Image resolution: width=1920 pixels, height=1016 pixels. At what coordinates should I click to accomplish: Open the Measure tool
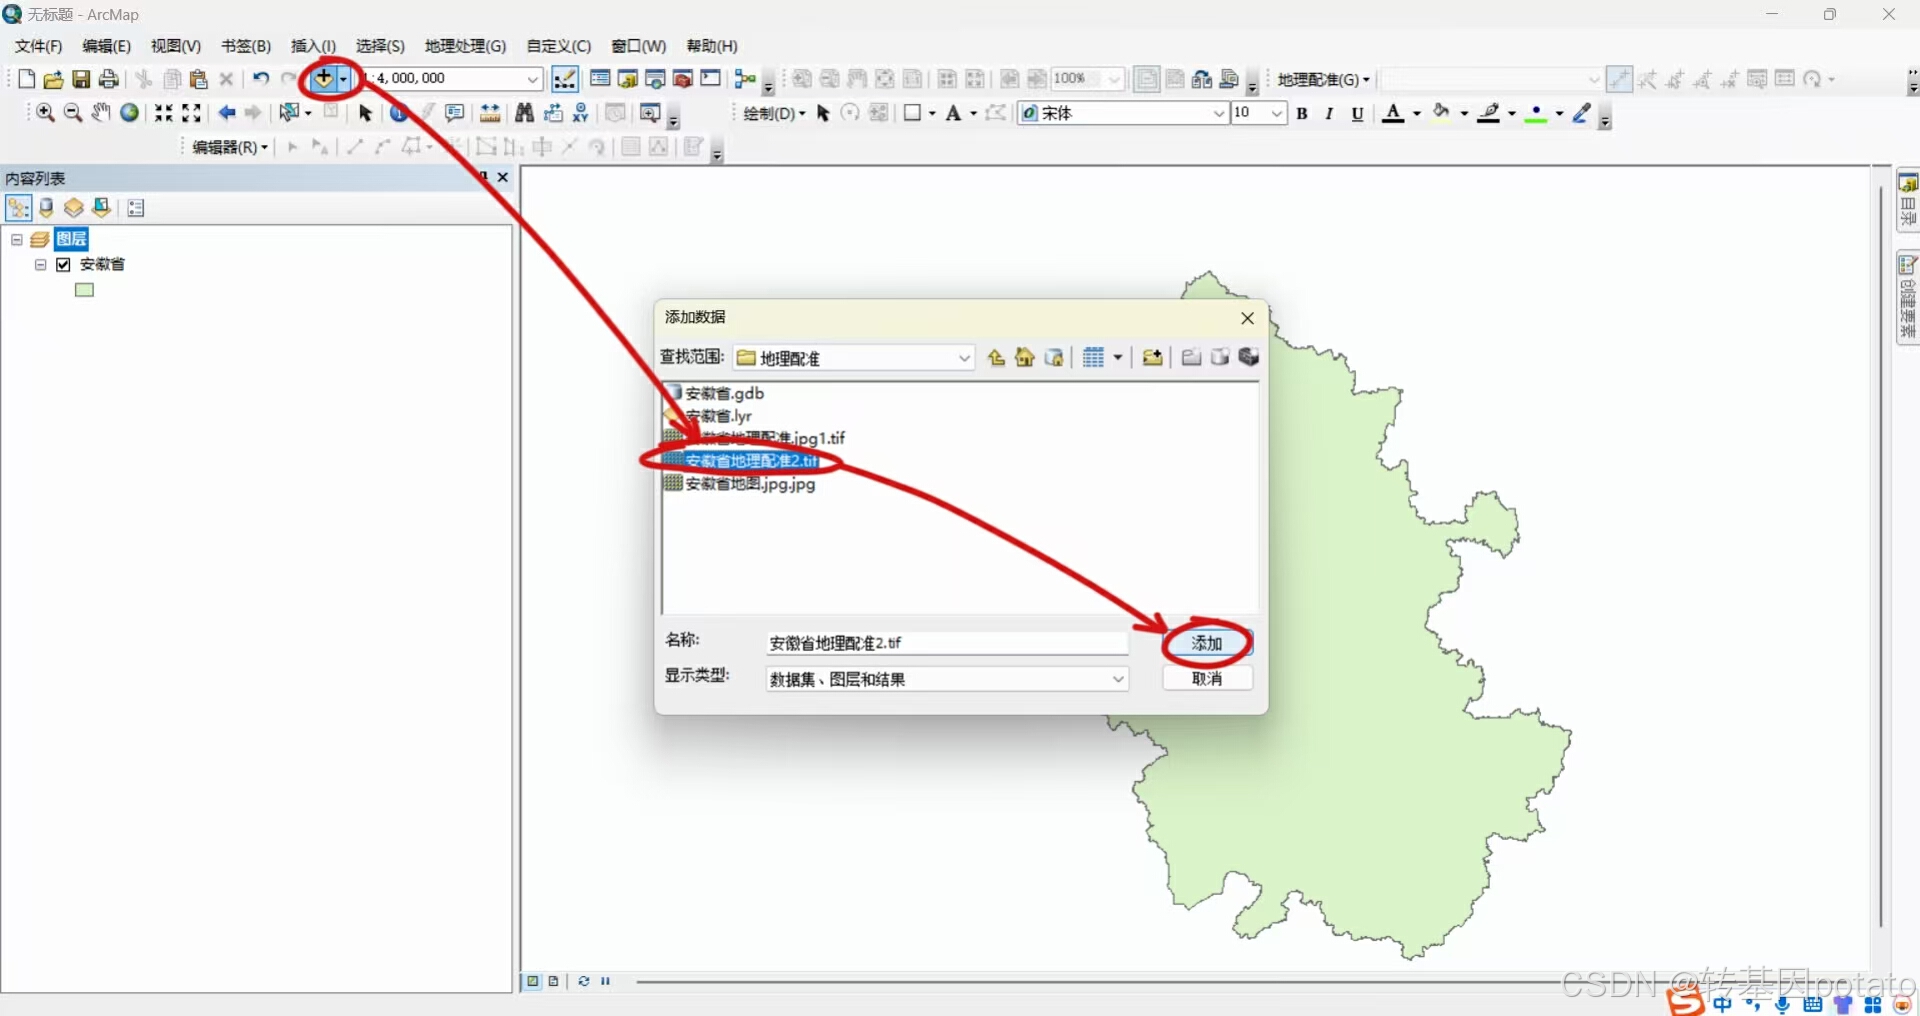[490, 113]
